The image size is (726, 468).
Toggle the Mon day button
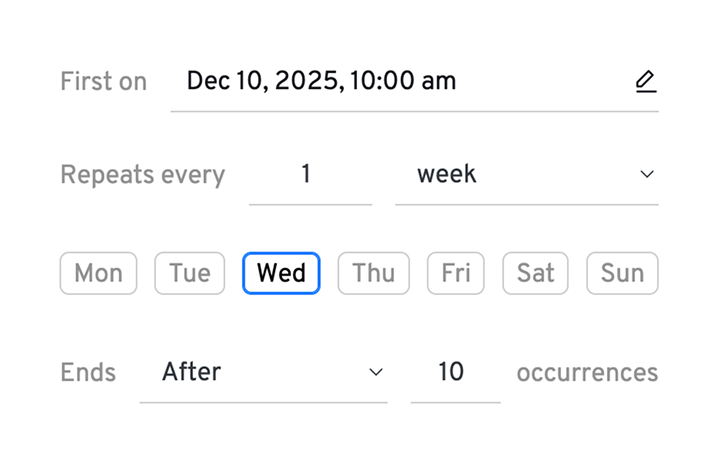(x=98, y=273)
